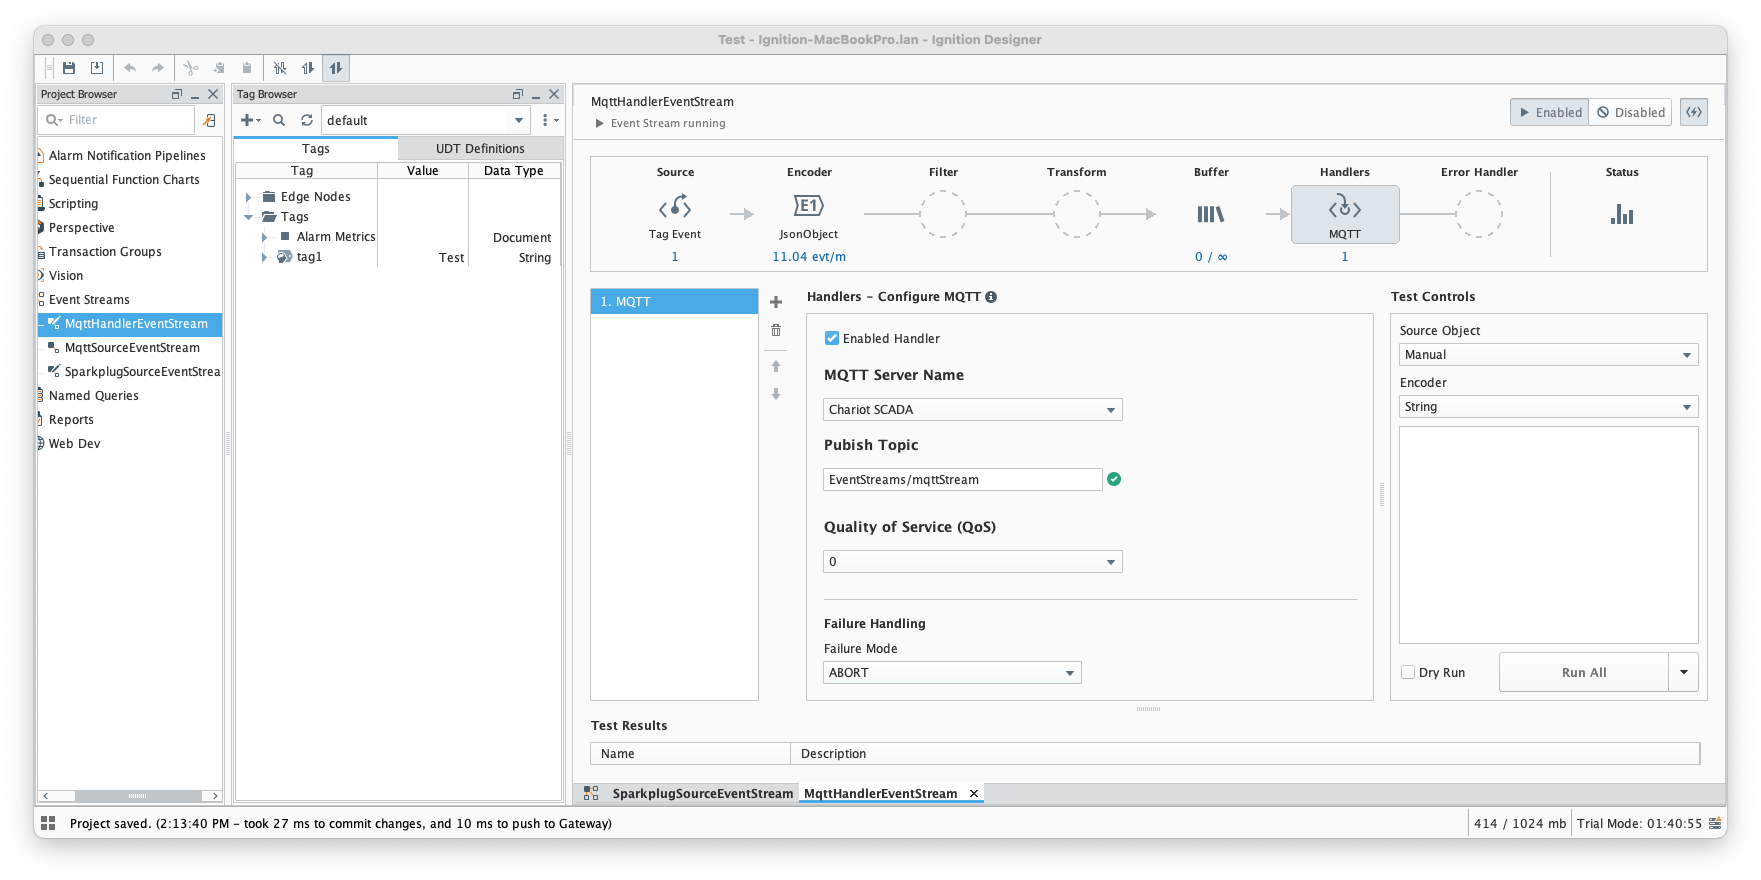
Task: Select the 1. MQTT handler entry
Action: [x=674, y=301]
